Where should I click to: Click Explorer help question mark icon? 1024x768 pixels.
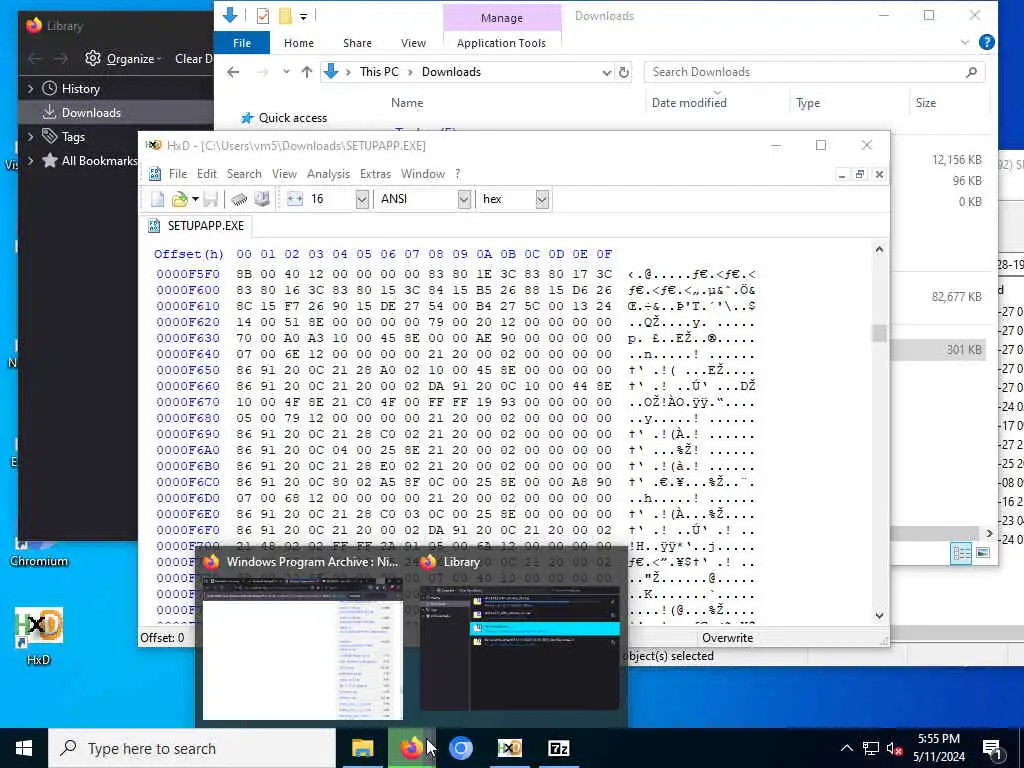pyautogui.click(x=987, y=42)
